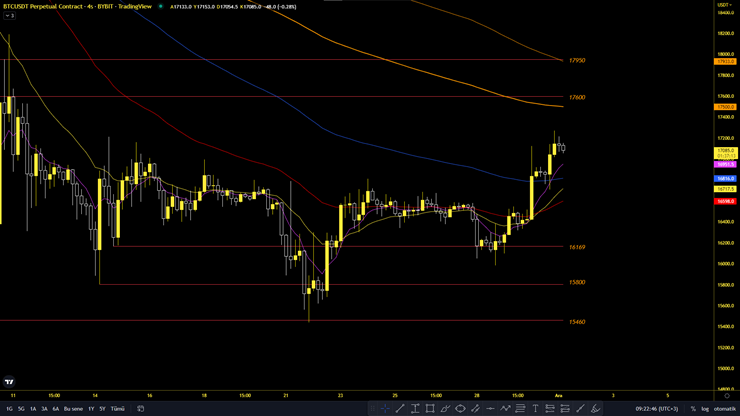Click the BTCUSDT Perpetual Contract title
740x416 pixels.
[44, 6]
